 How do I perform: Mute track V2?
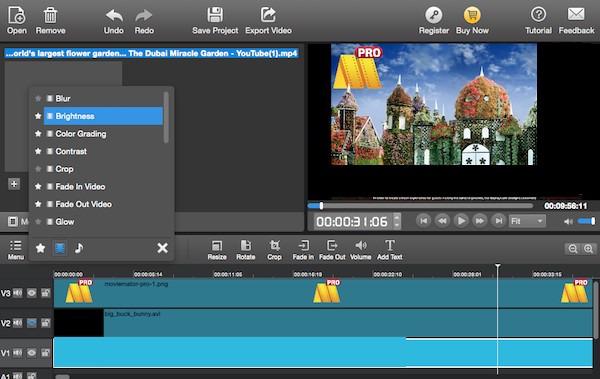pyautogui.click(x=18, y=323)
